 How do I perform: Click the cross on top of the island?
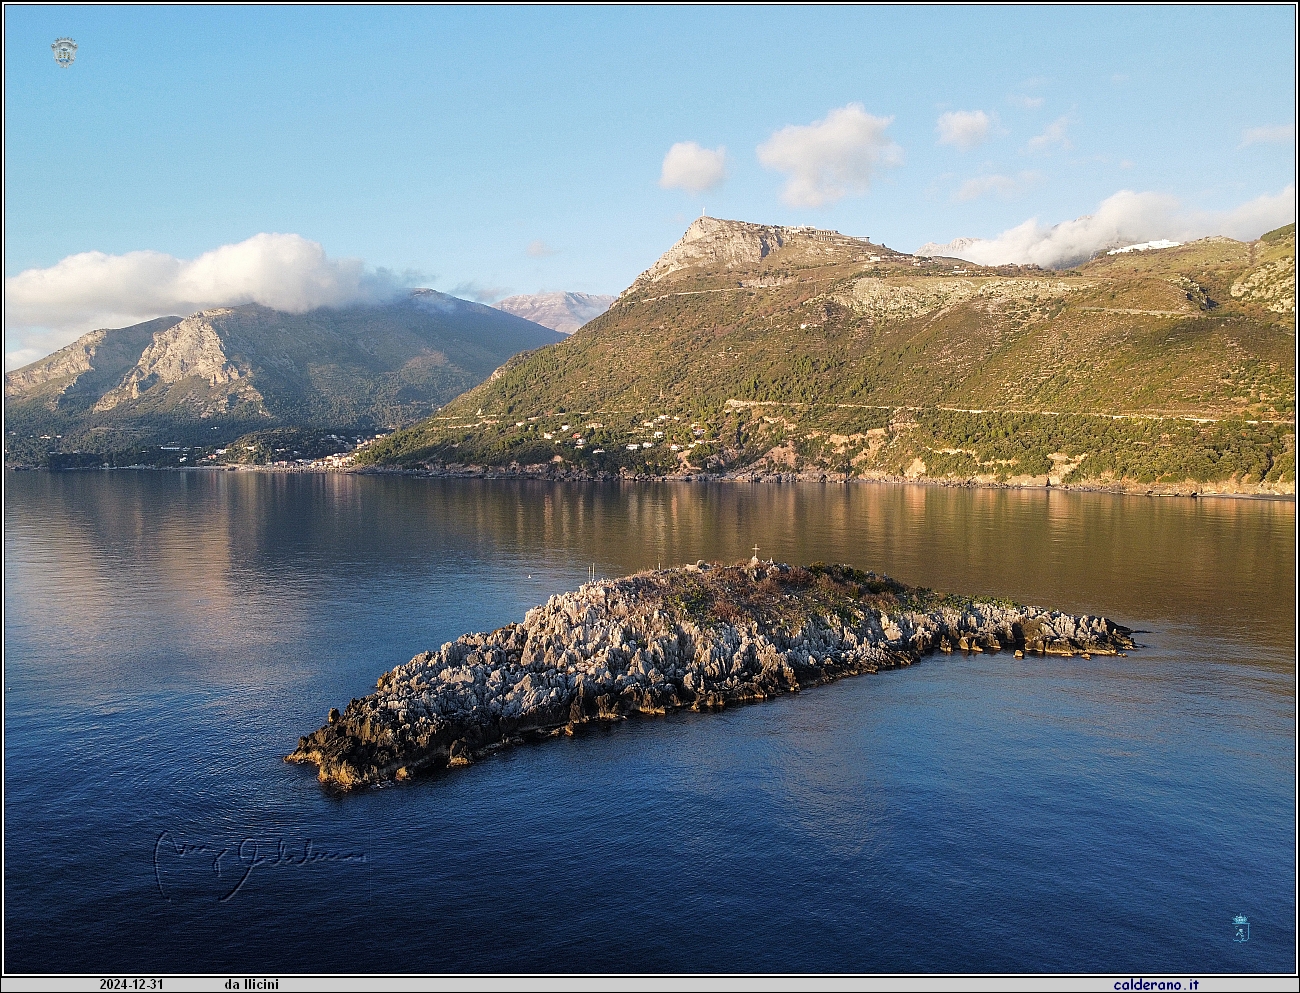click(755, 551)
